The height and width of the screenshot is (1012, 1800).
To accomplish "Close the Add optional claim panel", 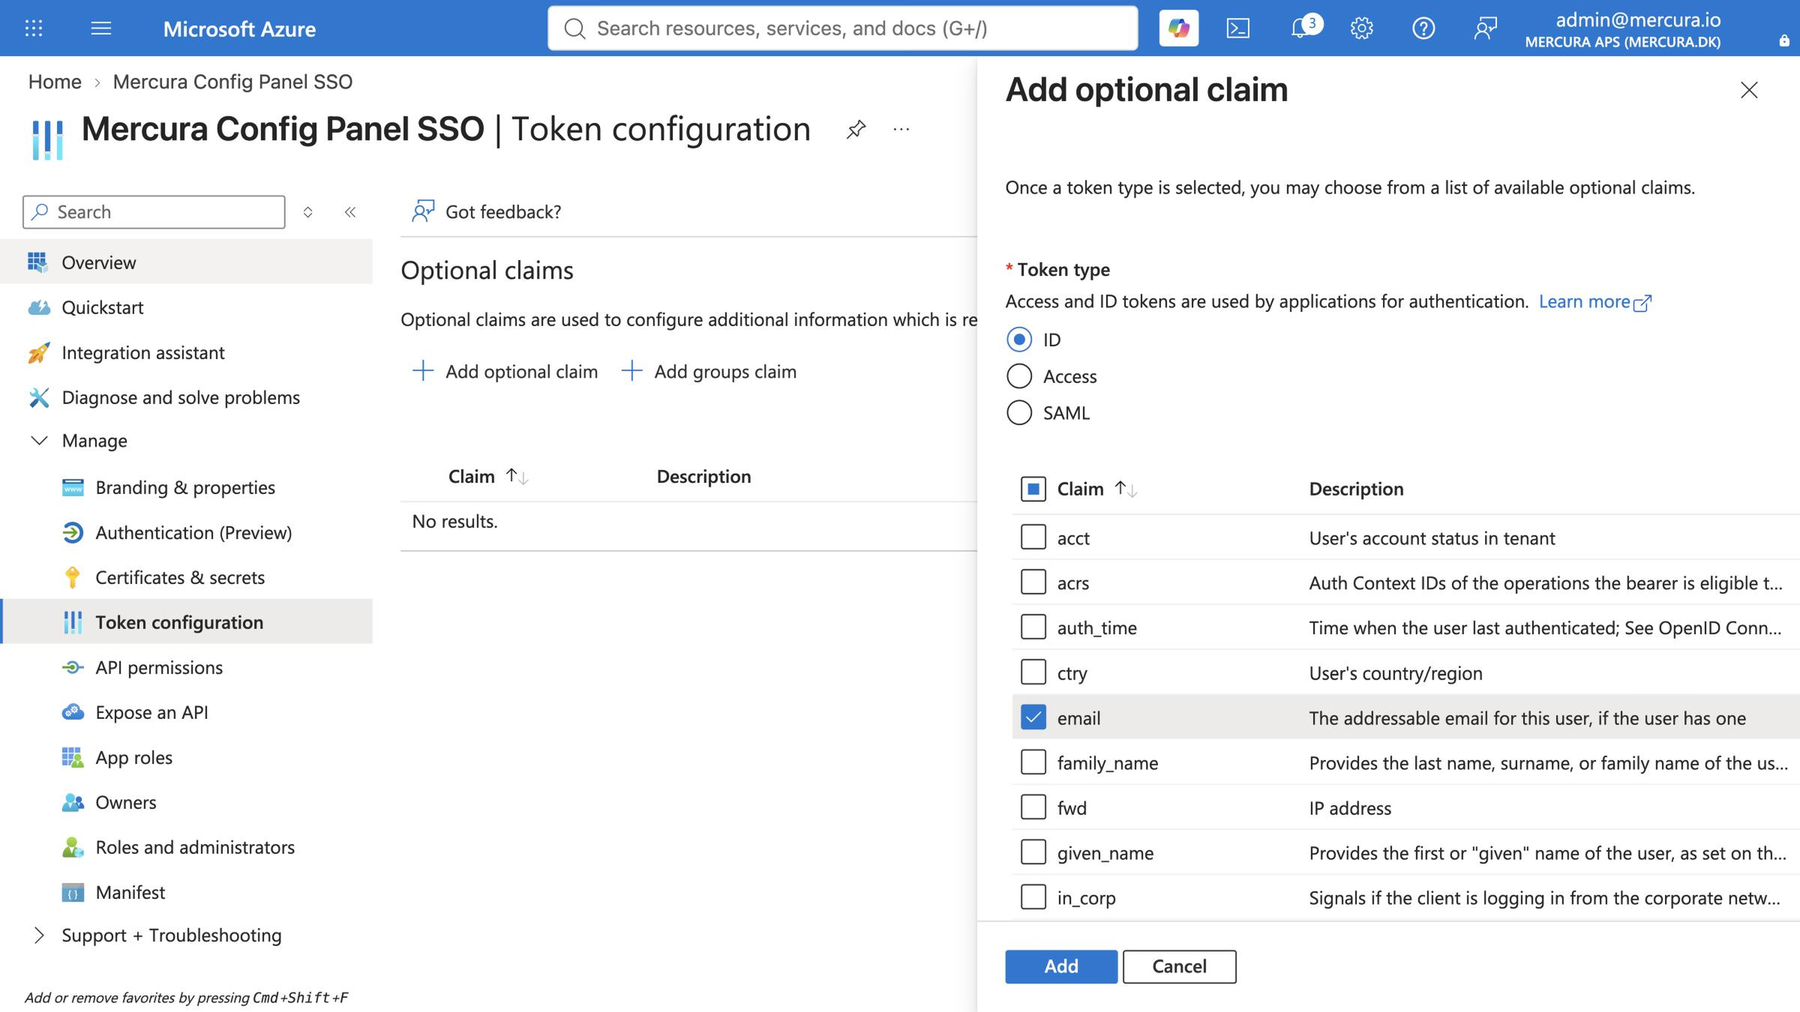I will (x=1749, y=90).
